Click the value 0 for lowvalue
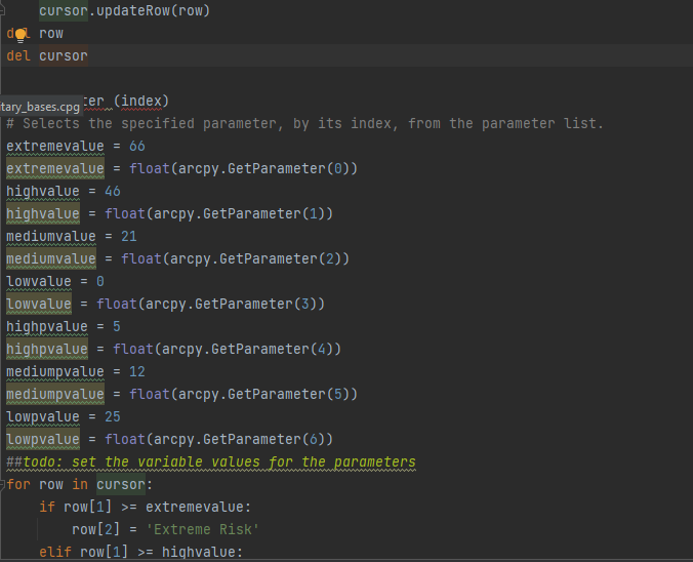This screenshot has height=562, width=693. (x=100, y=281)
